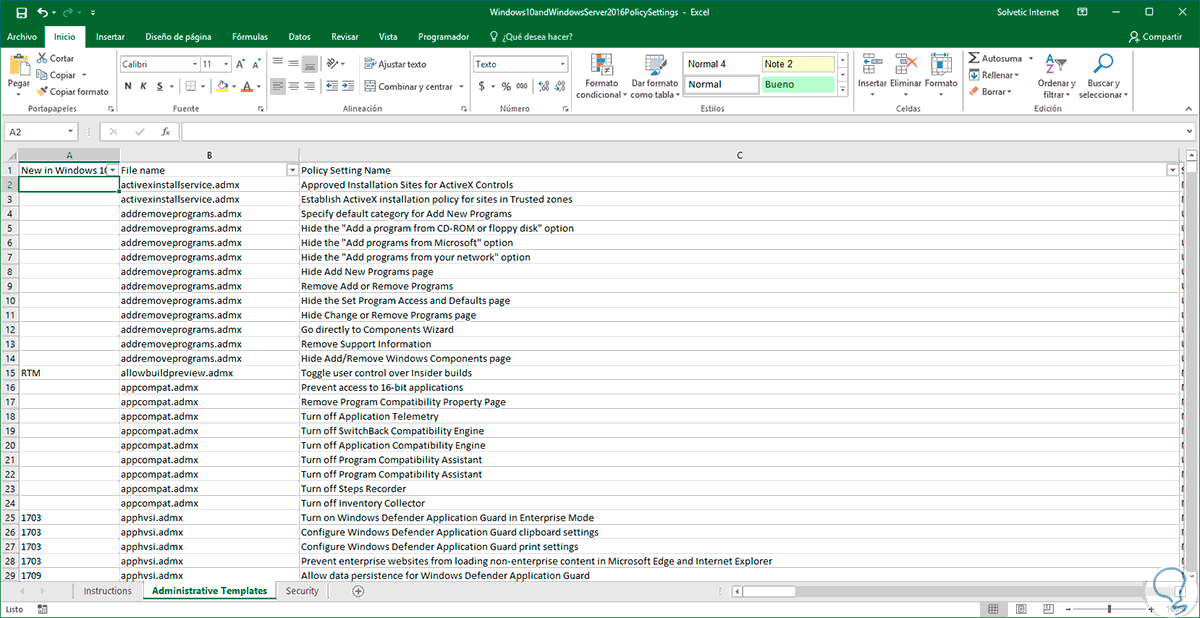Image resolution: width=1200 pixels, height=618 pixels.
Task: Decrease decimal places
Action: (559, 86)
